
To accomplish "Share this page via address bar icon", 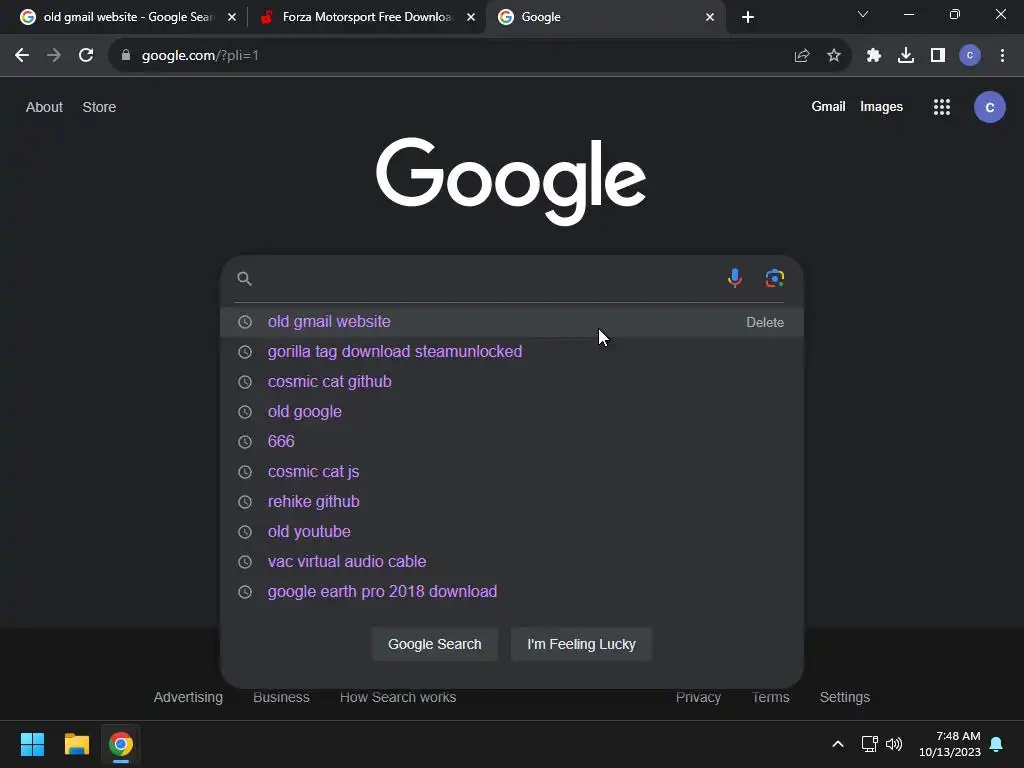I will coord(802,56).
